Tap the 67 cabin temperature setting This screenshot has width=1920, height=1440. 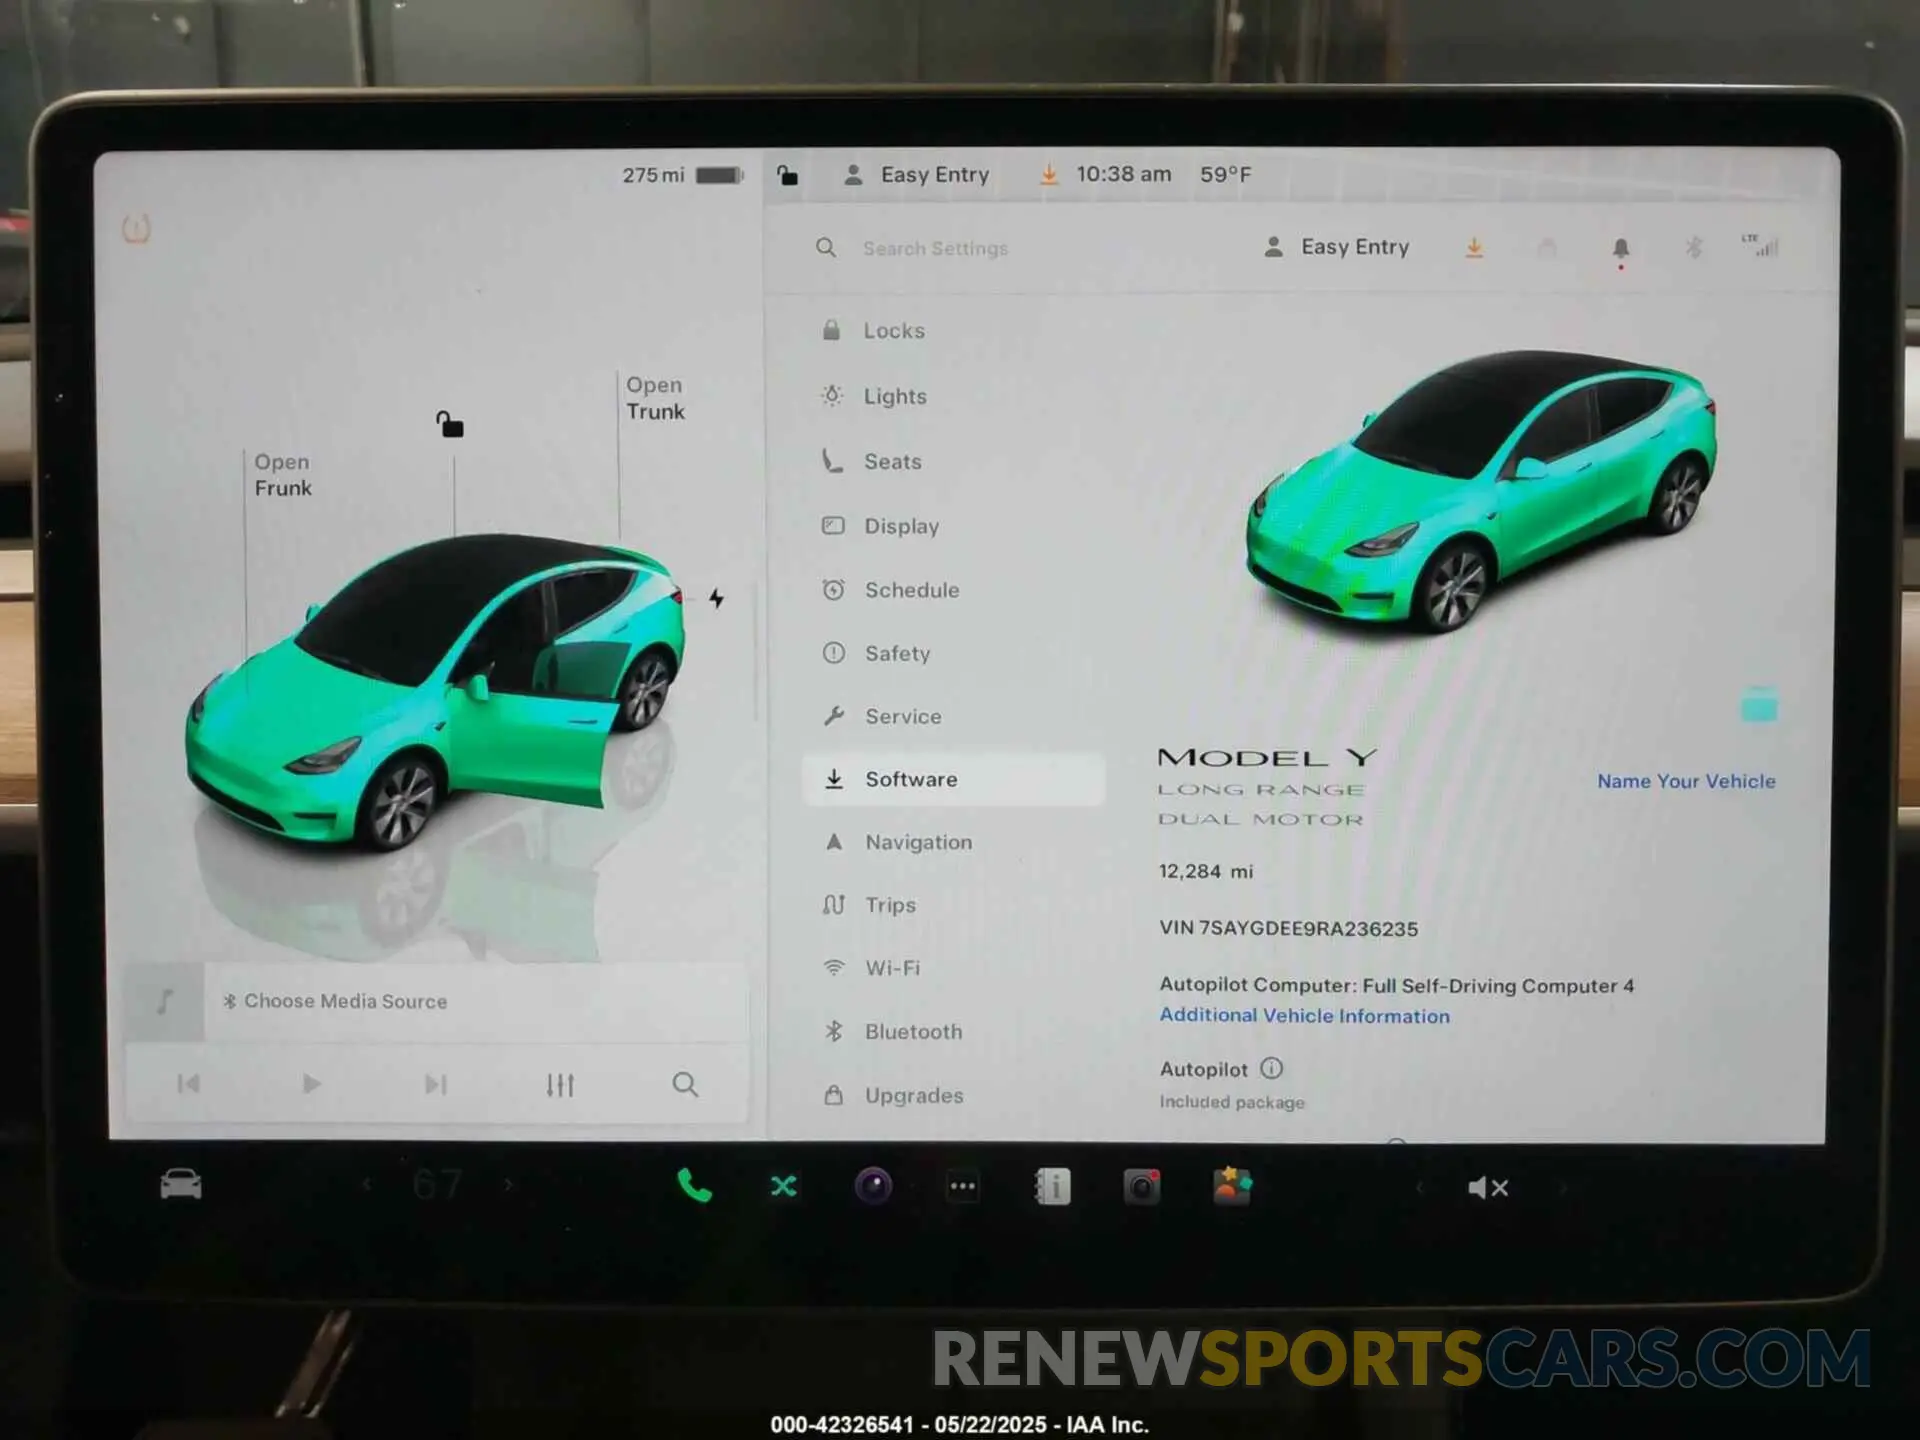pos(437,1185)
